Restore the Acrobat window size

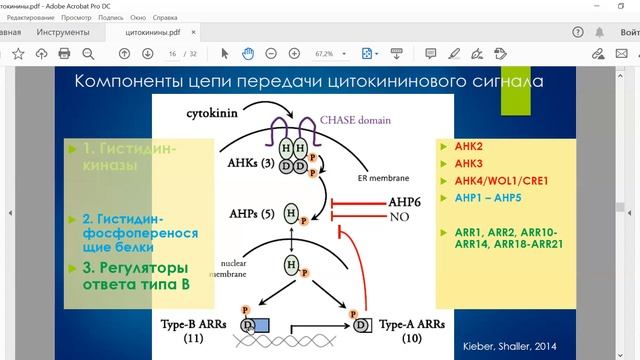pos(621,6)
